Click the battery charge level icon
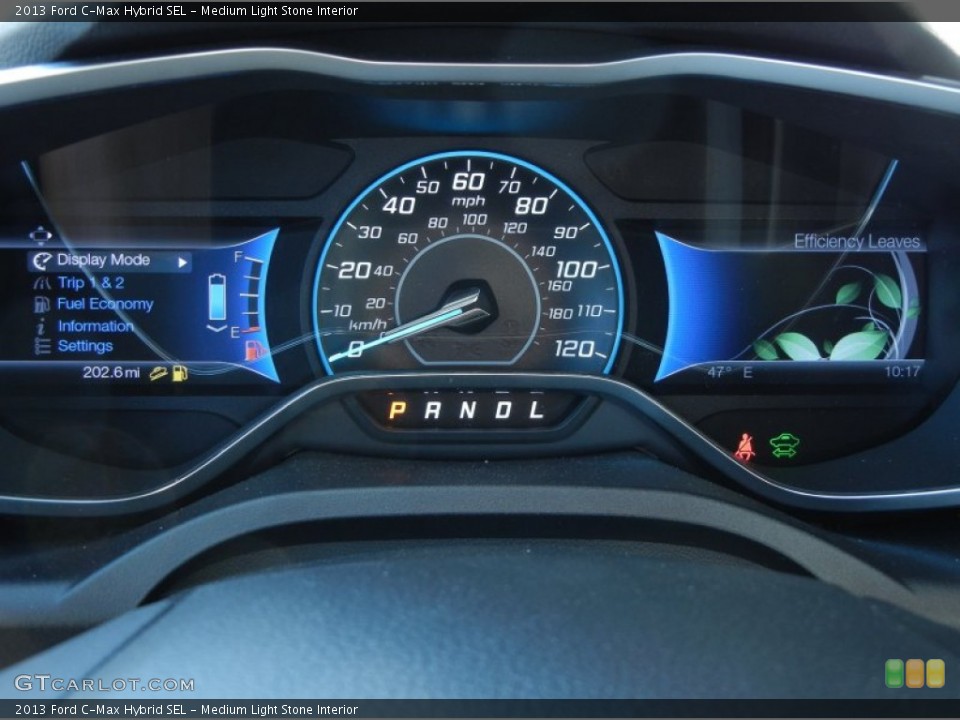 (x=217, y=298)
